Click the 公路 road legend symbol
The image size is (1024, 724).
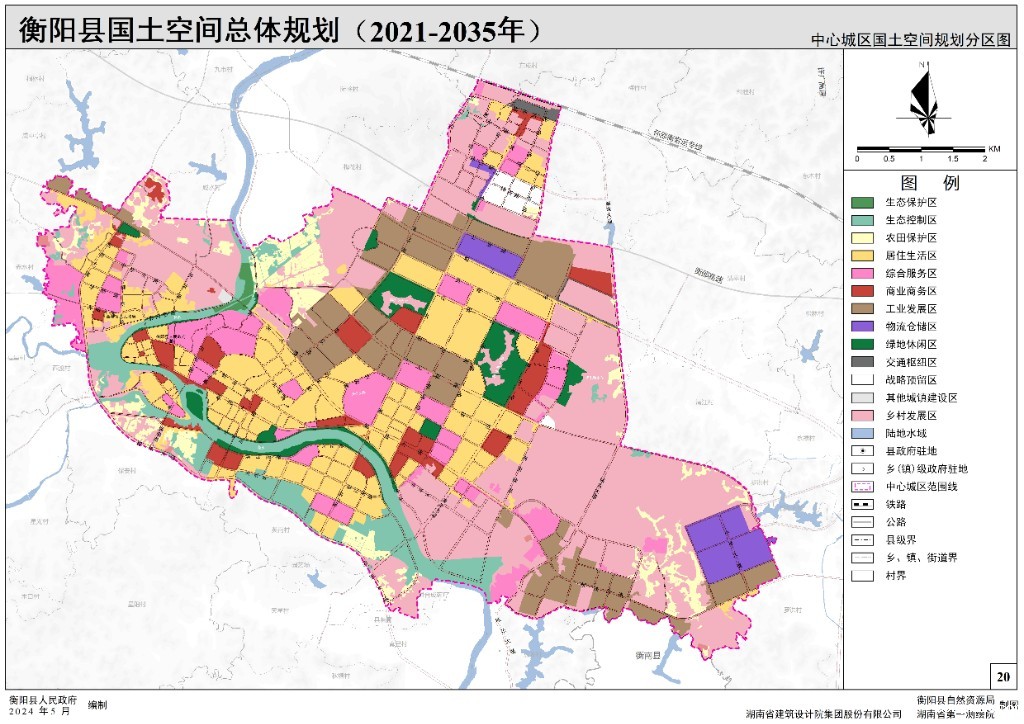(862, 522)
